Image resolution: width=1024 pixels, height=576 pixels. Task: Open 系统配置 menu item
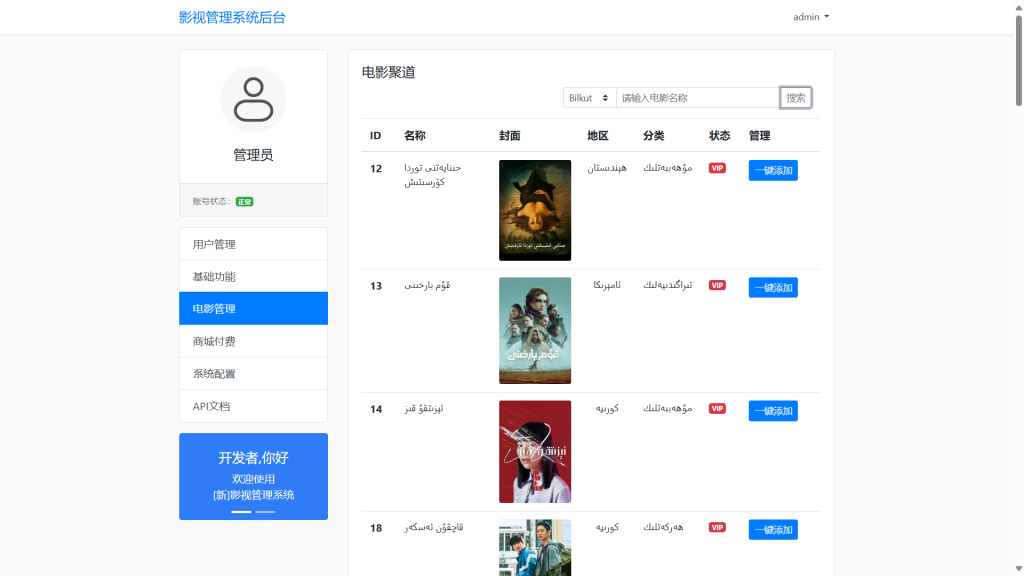(x=253, y=374)
